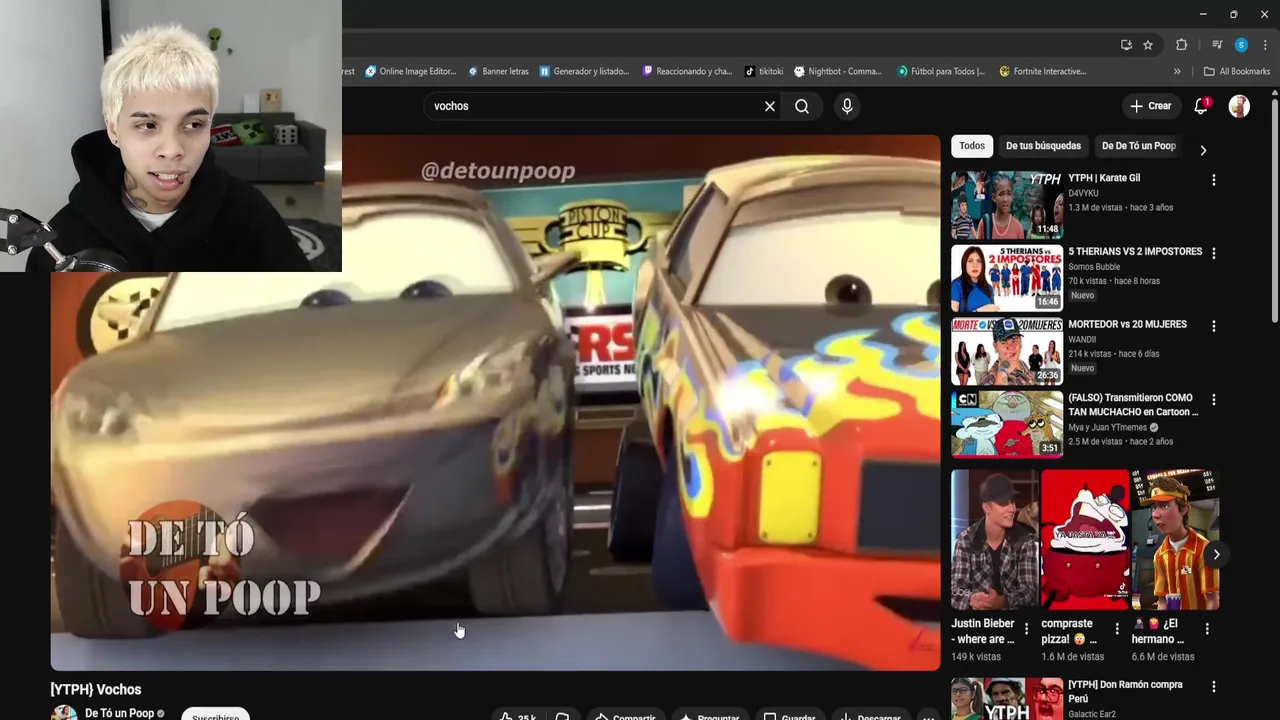Image resolution: width=1280 pixels, height=720 pixels.
Task: Click the search magnifier button
Action: [802, 106]
